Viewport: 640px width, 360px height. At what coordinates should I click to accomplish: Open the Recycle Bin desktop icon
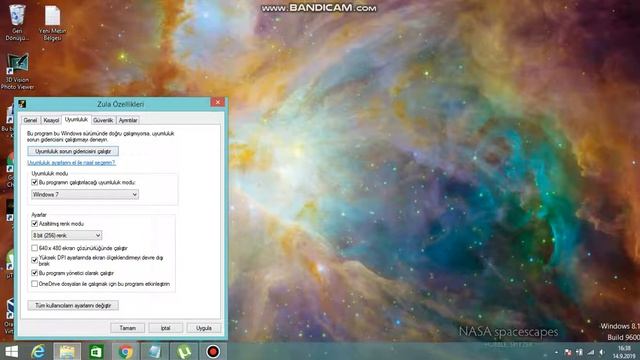tap(17, 22)
